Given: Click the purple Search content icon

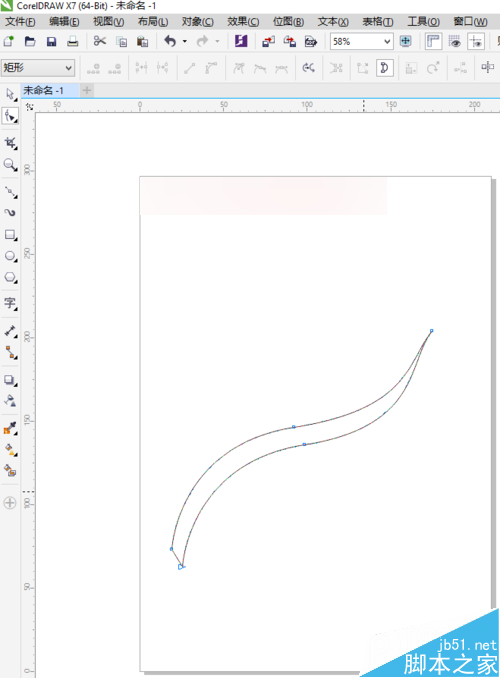Looking at the screenshot, I should coord(241,42).
